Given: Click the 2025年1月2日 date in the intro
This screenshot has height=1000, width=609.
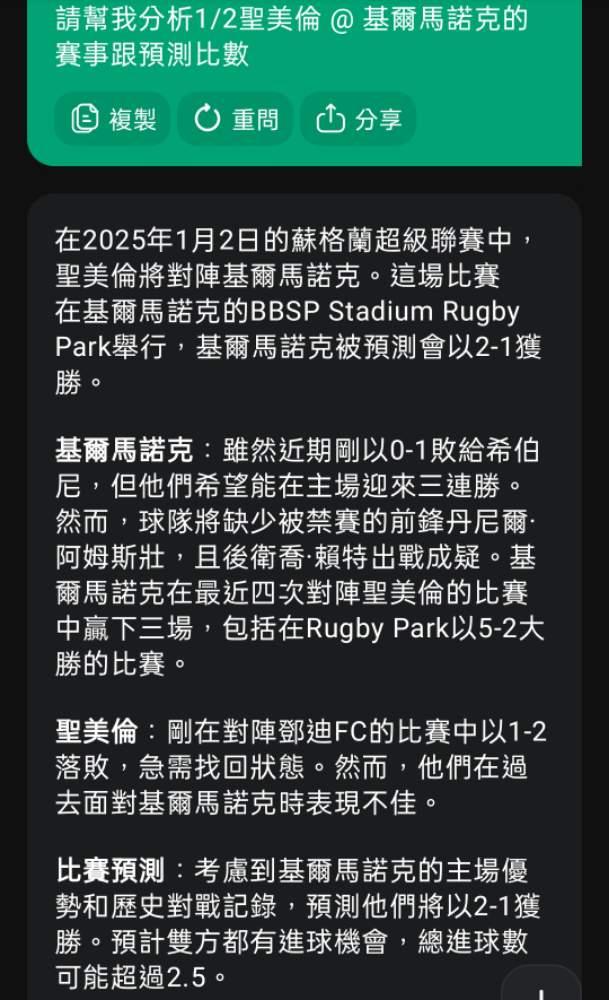Looking at the screenshot, I should coord(172,240).
